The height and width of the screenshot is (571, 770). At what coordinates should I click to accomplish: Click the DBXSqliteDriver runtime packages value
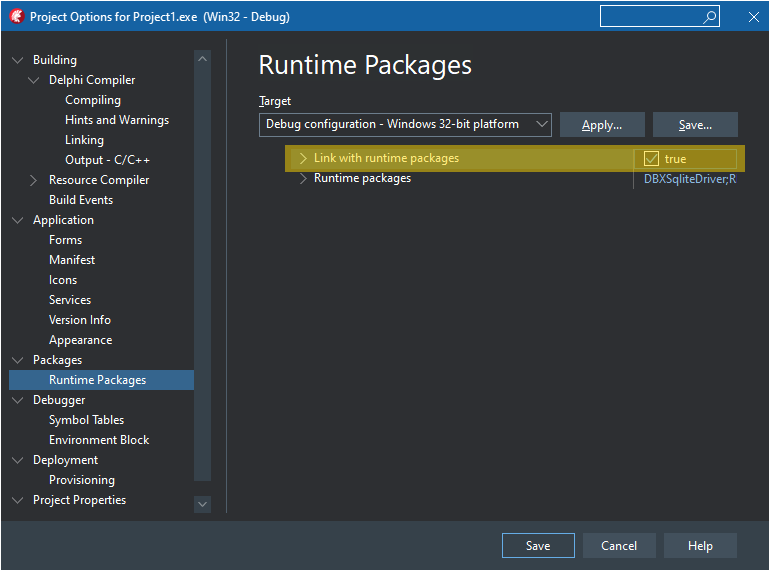[689, 180]
